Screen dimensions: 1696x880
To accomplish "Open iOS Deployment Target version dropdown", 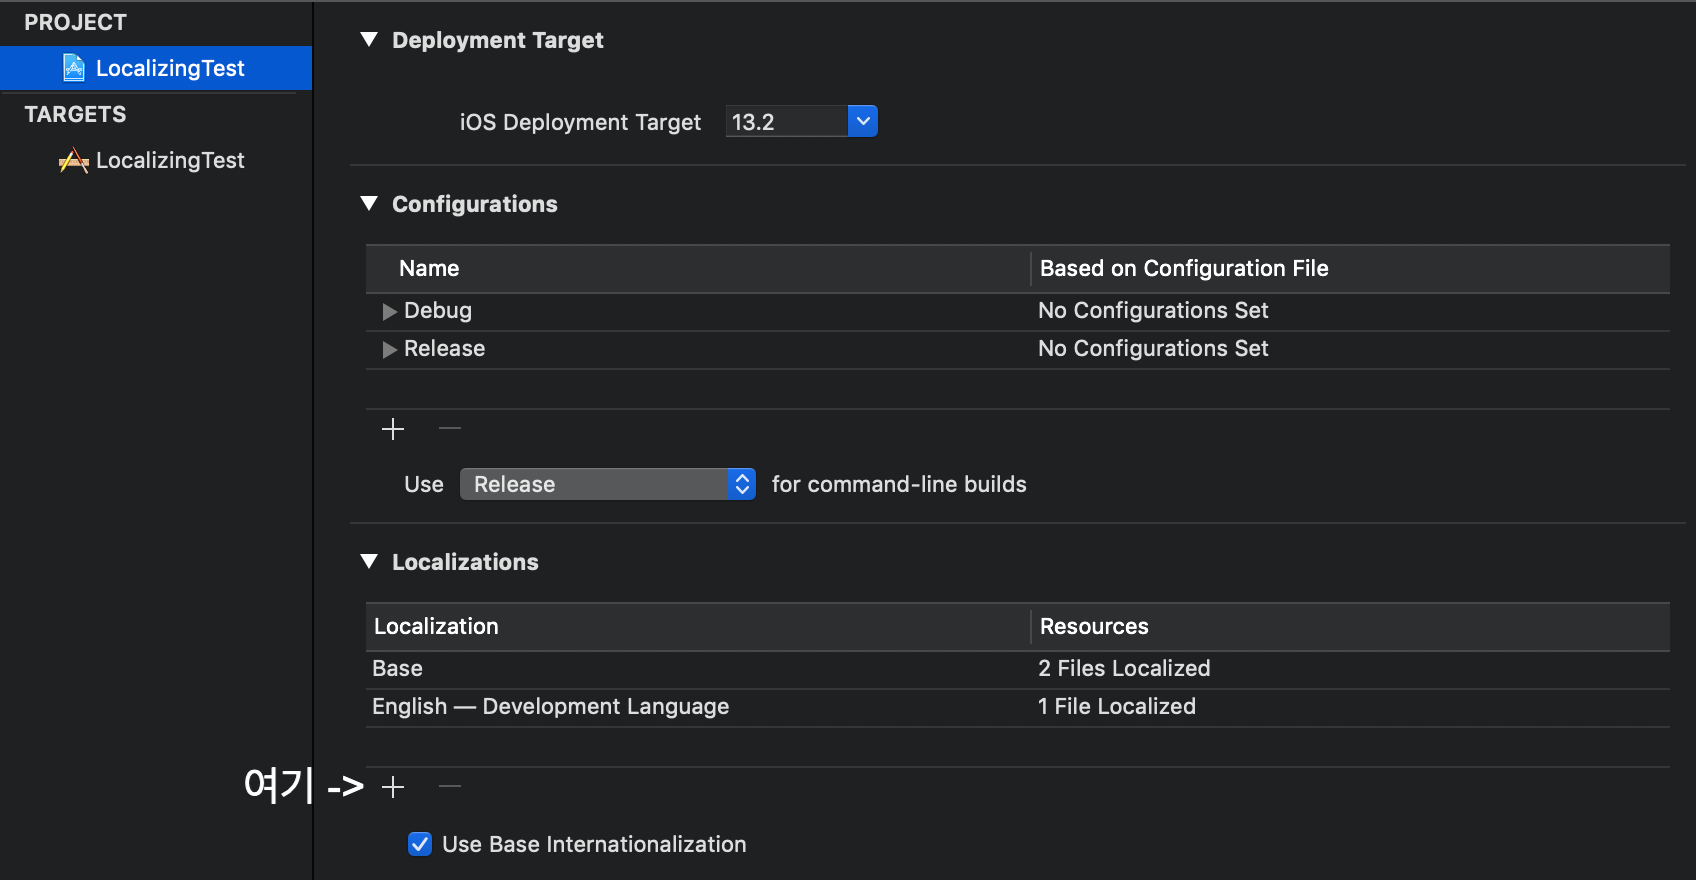I will 863,121.
